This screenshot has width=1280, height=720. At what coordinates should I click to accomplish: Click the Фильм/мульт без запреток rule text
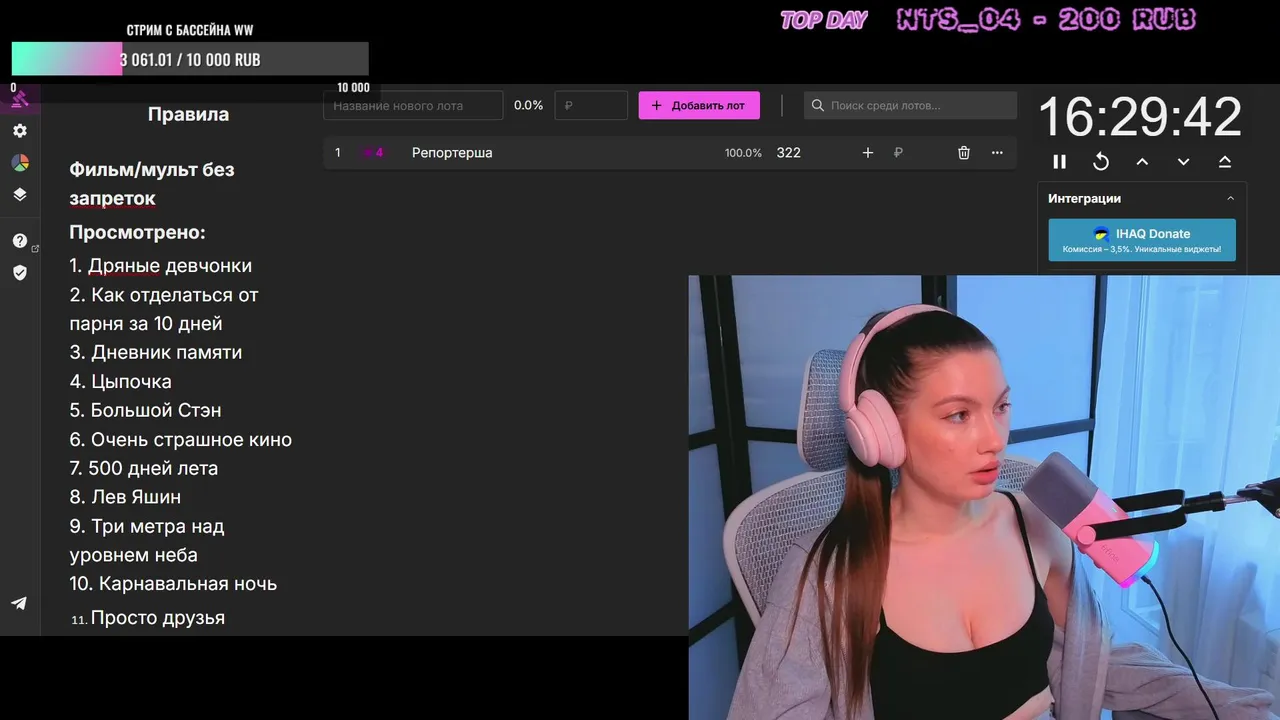(152, 184)
